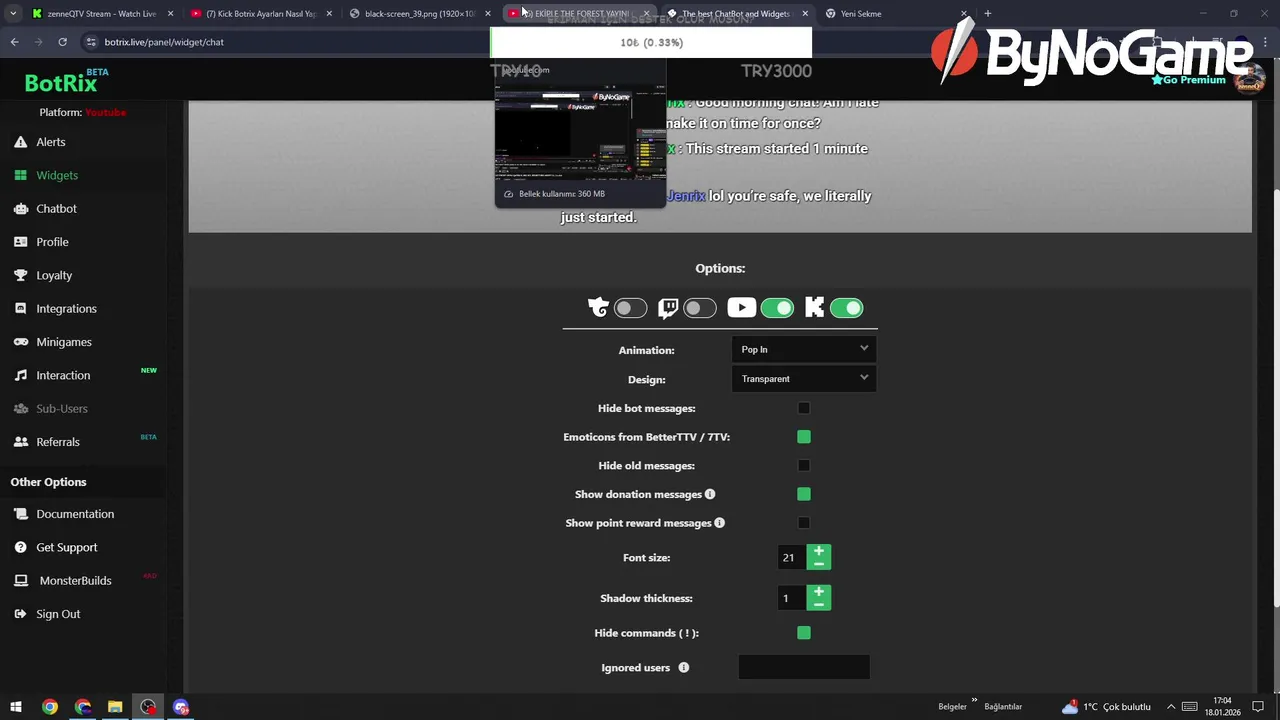
Task: Disable the YouTube platform switch
Action: [777, 308]
